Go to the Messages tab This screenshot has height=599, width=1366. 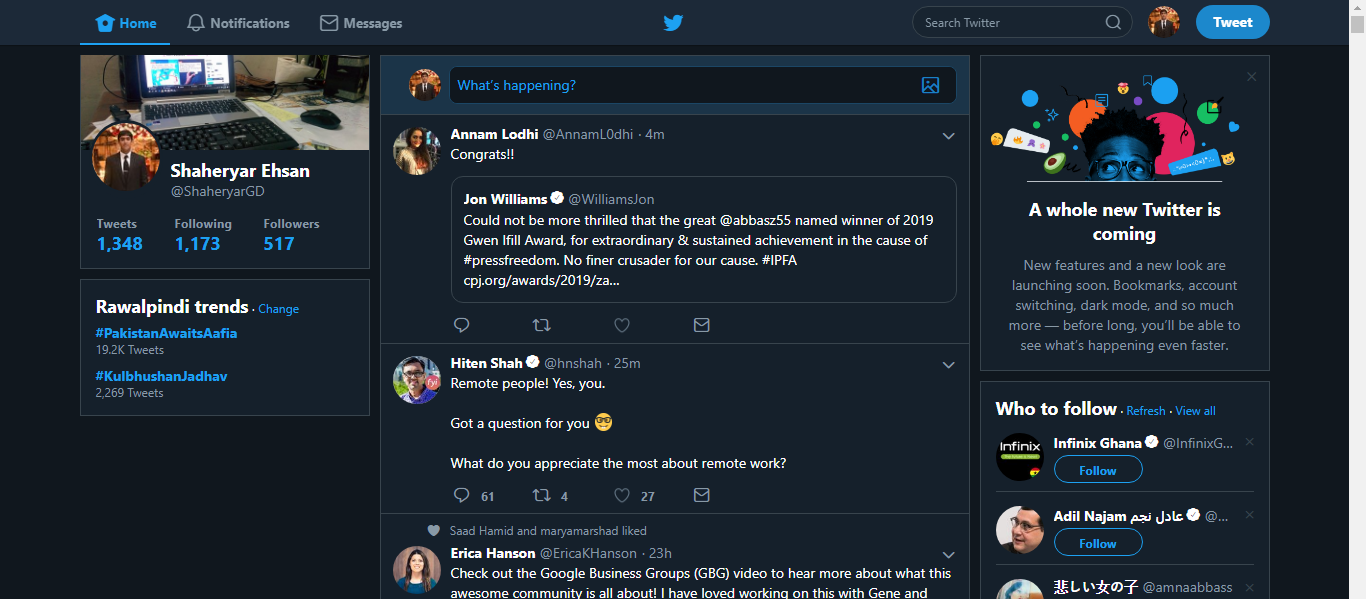(x=361, y=23)
